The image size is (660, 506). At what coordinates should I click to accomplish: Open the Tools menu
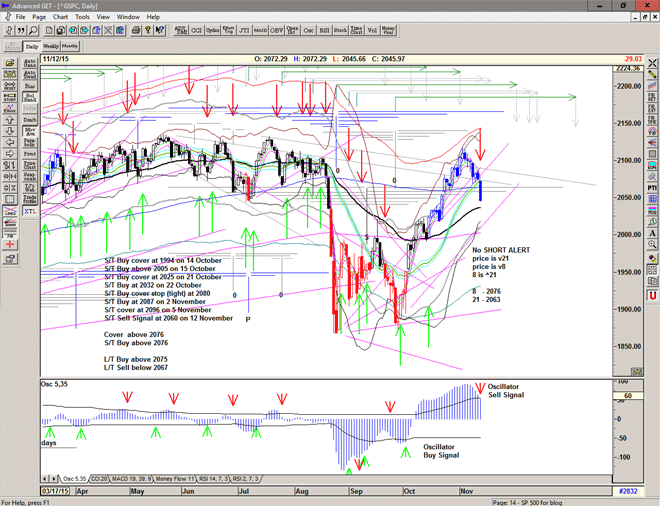coord(82,17)
